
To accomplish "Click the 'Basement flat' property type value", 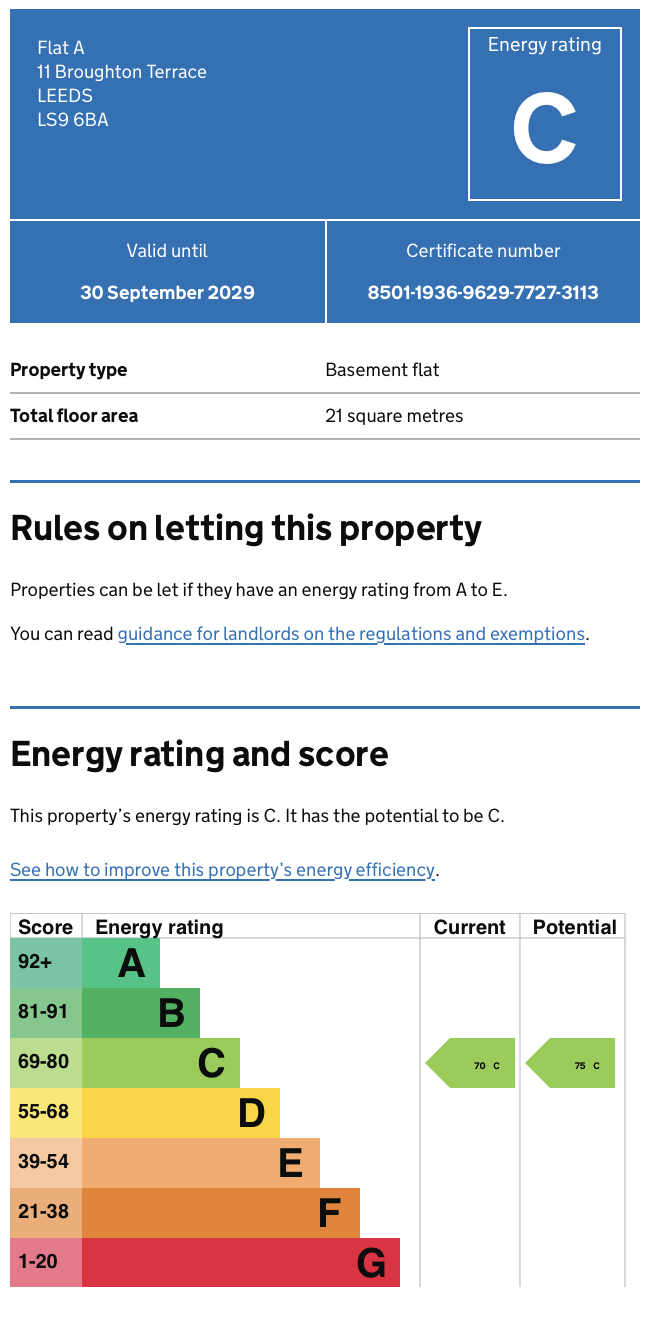I will (x=382, y=370).
